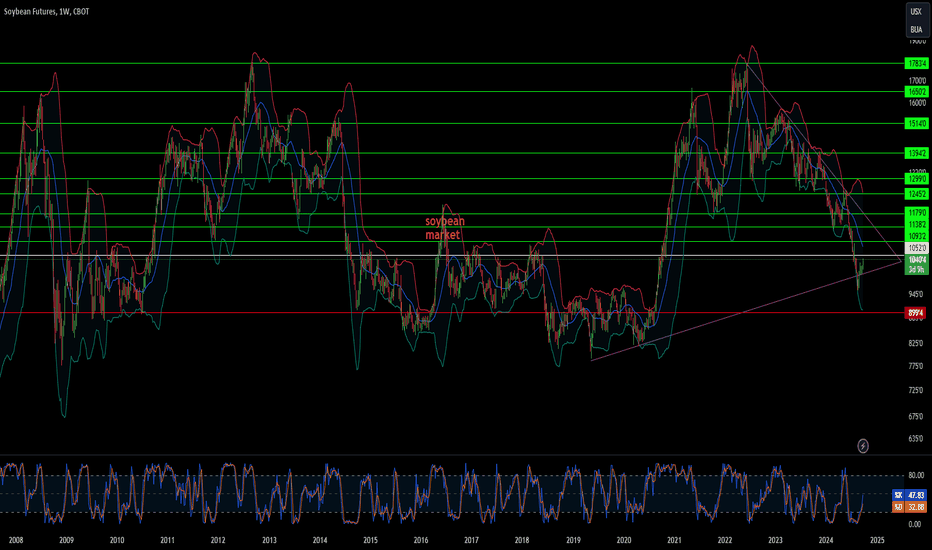Click the 675'0 price scale value
This screenshot has width=932, height=550.
(x=917, y=416)
